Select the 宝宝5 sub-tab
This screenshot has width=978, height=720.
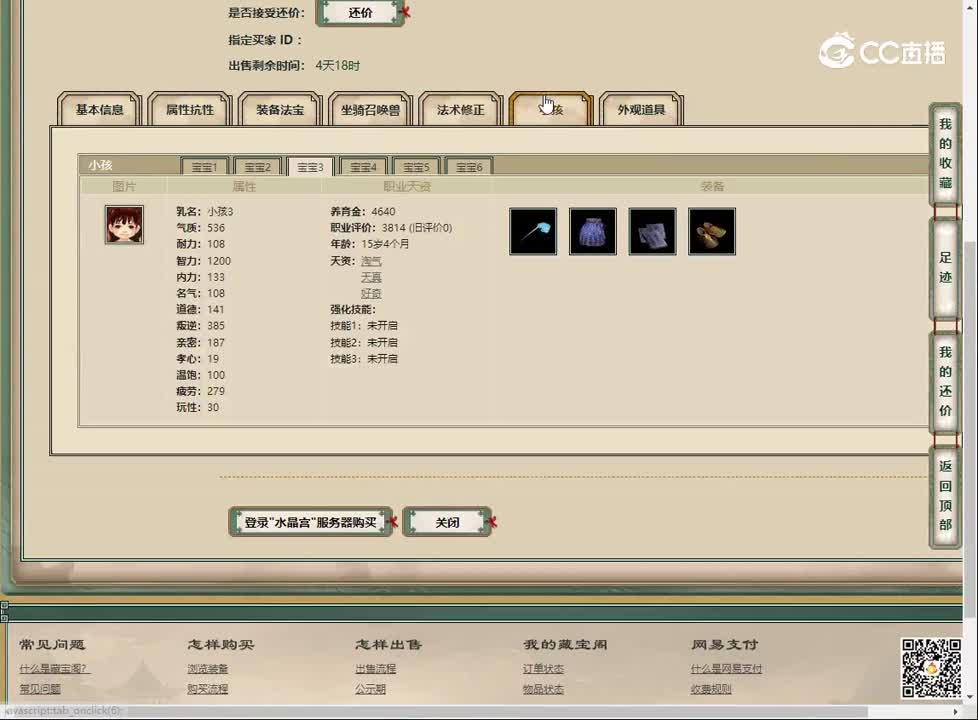click(x=416, y=167)
